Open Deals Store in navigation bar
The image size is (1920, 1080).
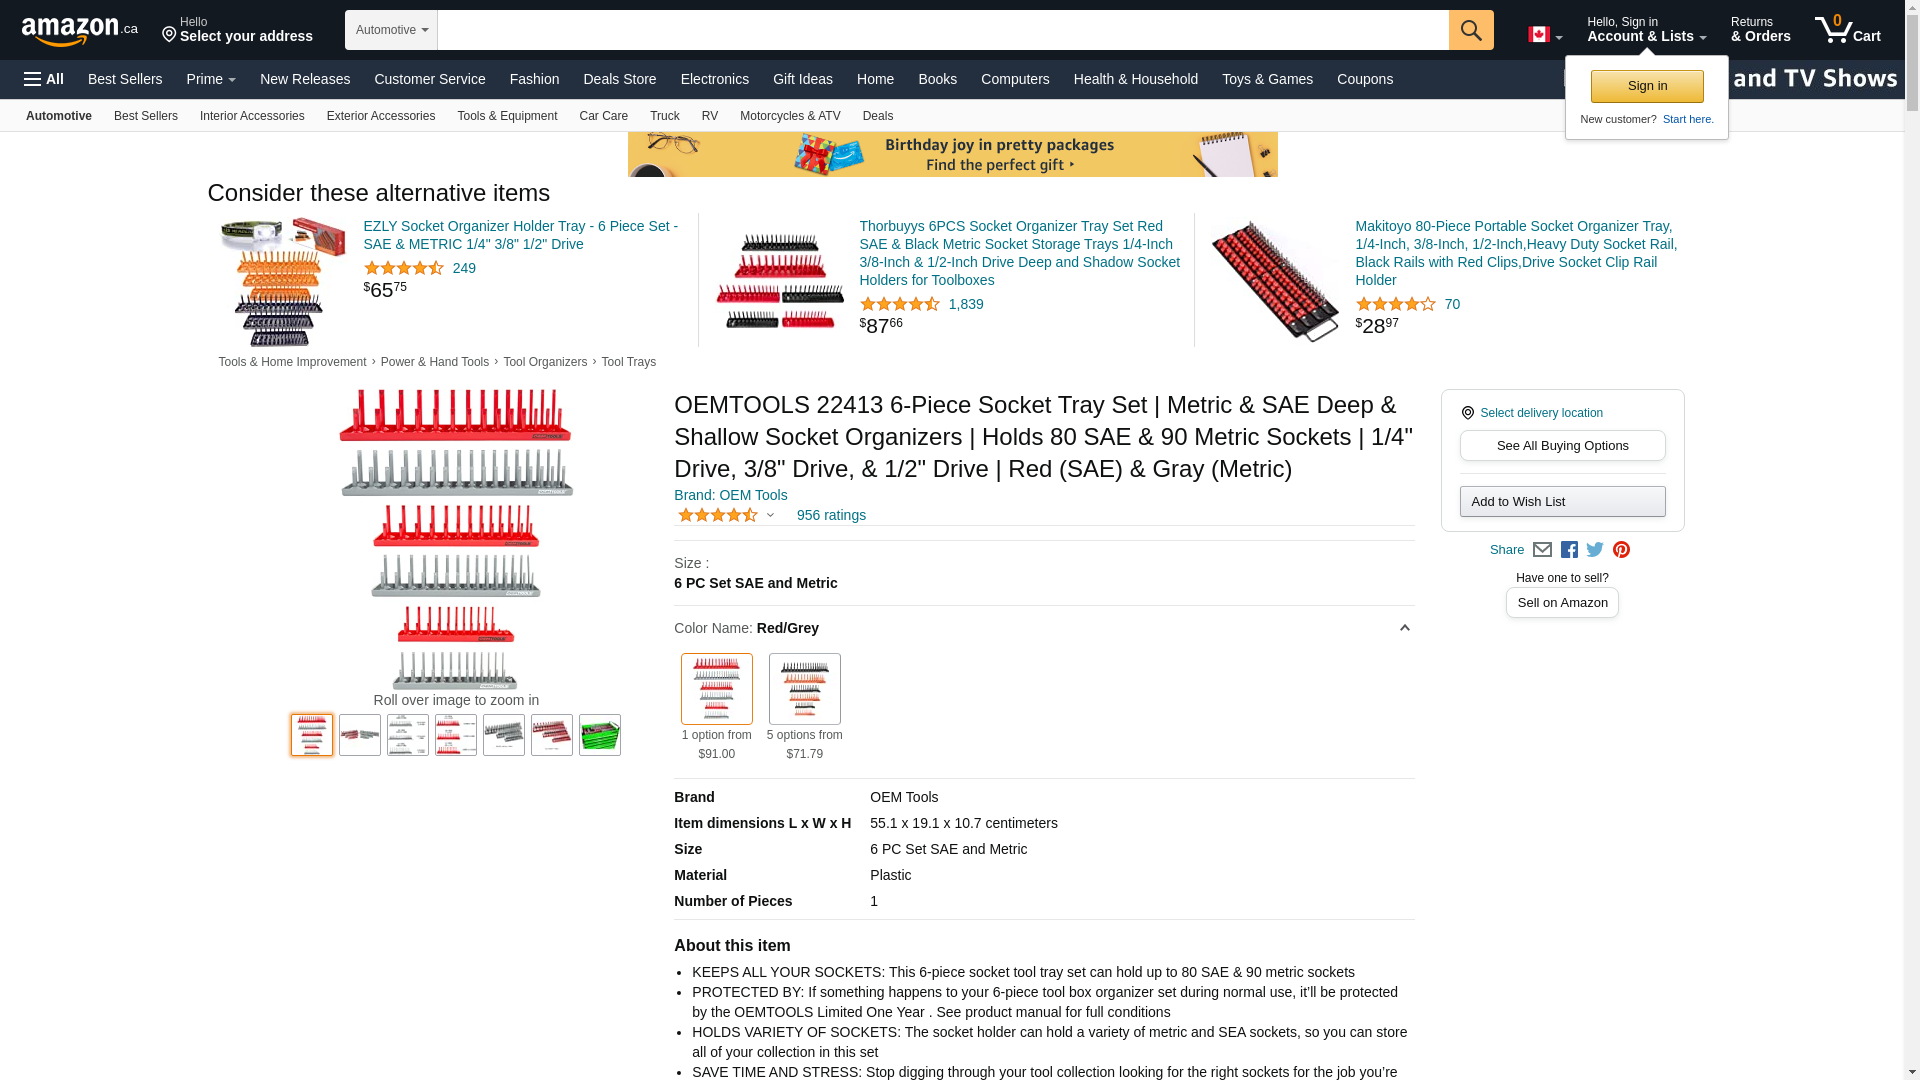[620, 79]
